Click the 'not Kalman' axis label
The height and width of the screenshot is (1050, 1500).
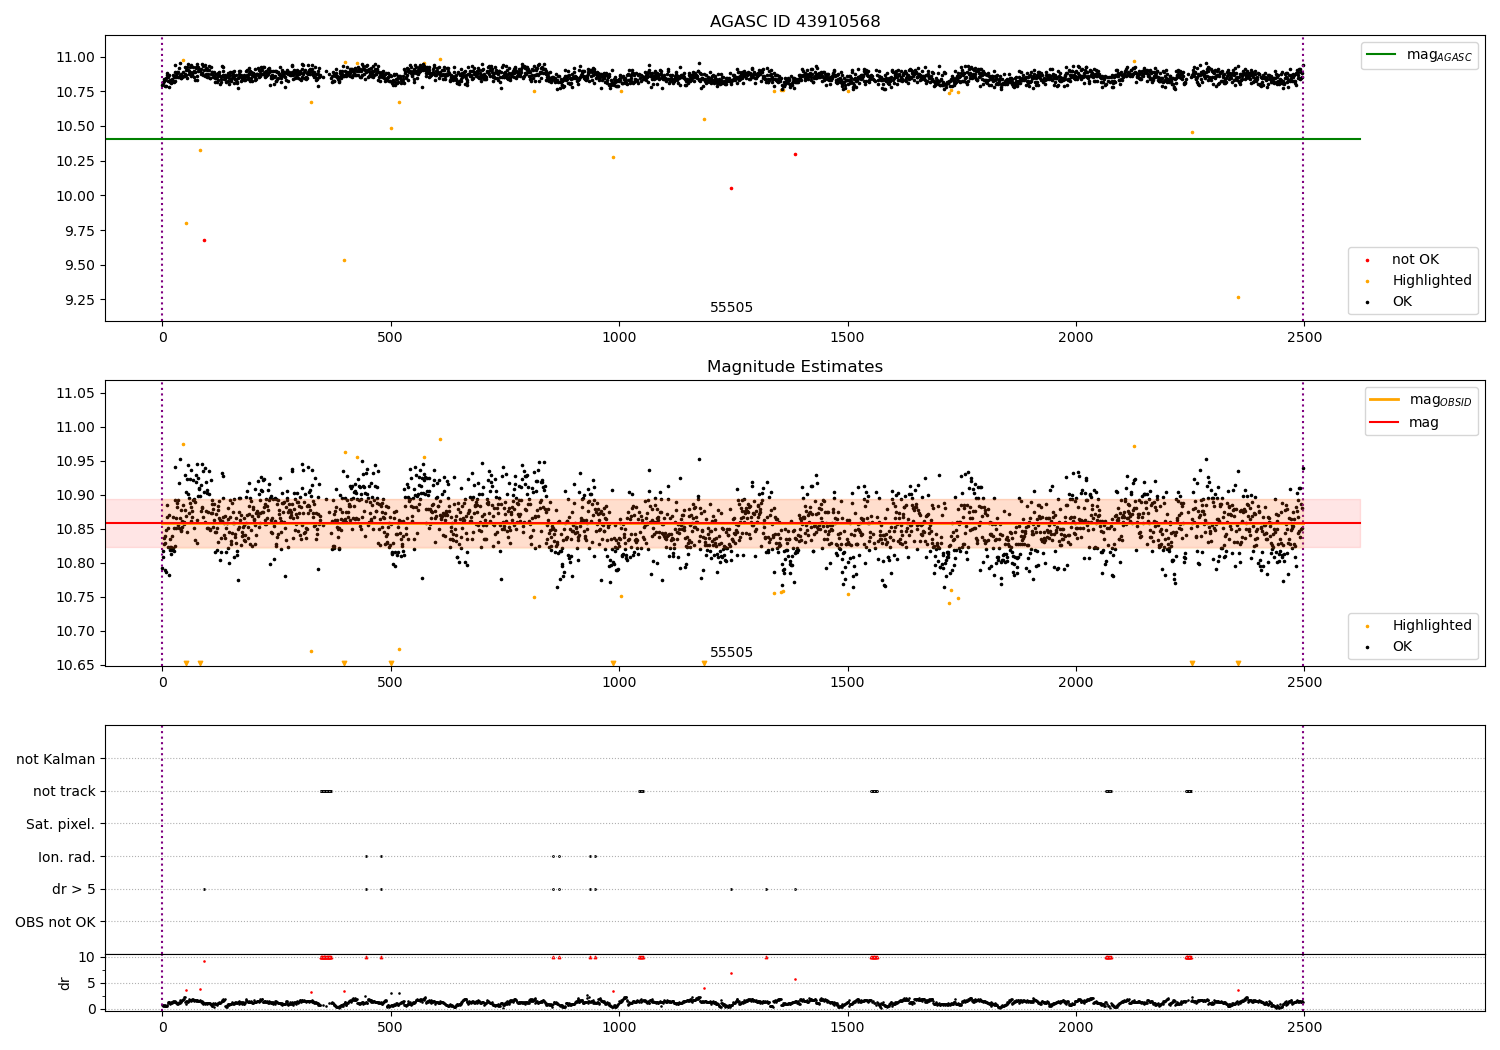(x=56, y=759)
